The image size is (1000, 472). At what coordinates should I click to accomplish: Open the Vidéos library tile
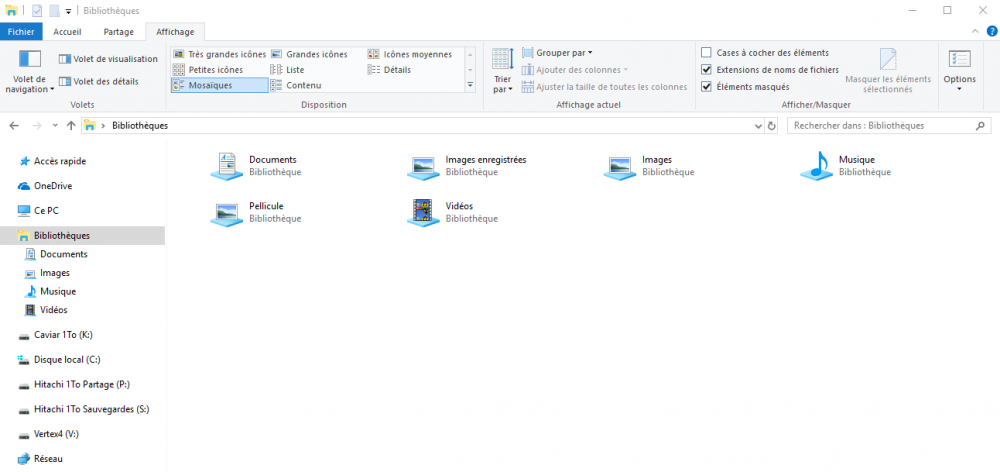click(x=453, y=212)
